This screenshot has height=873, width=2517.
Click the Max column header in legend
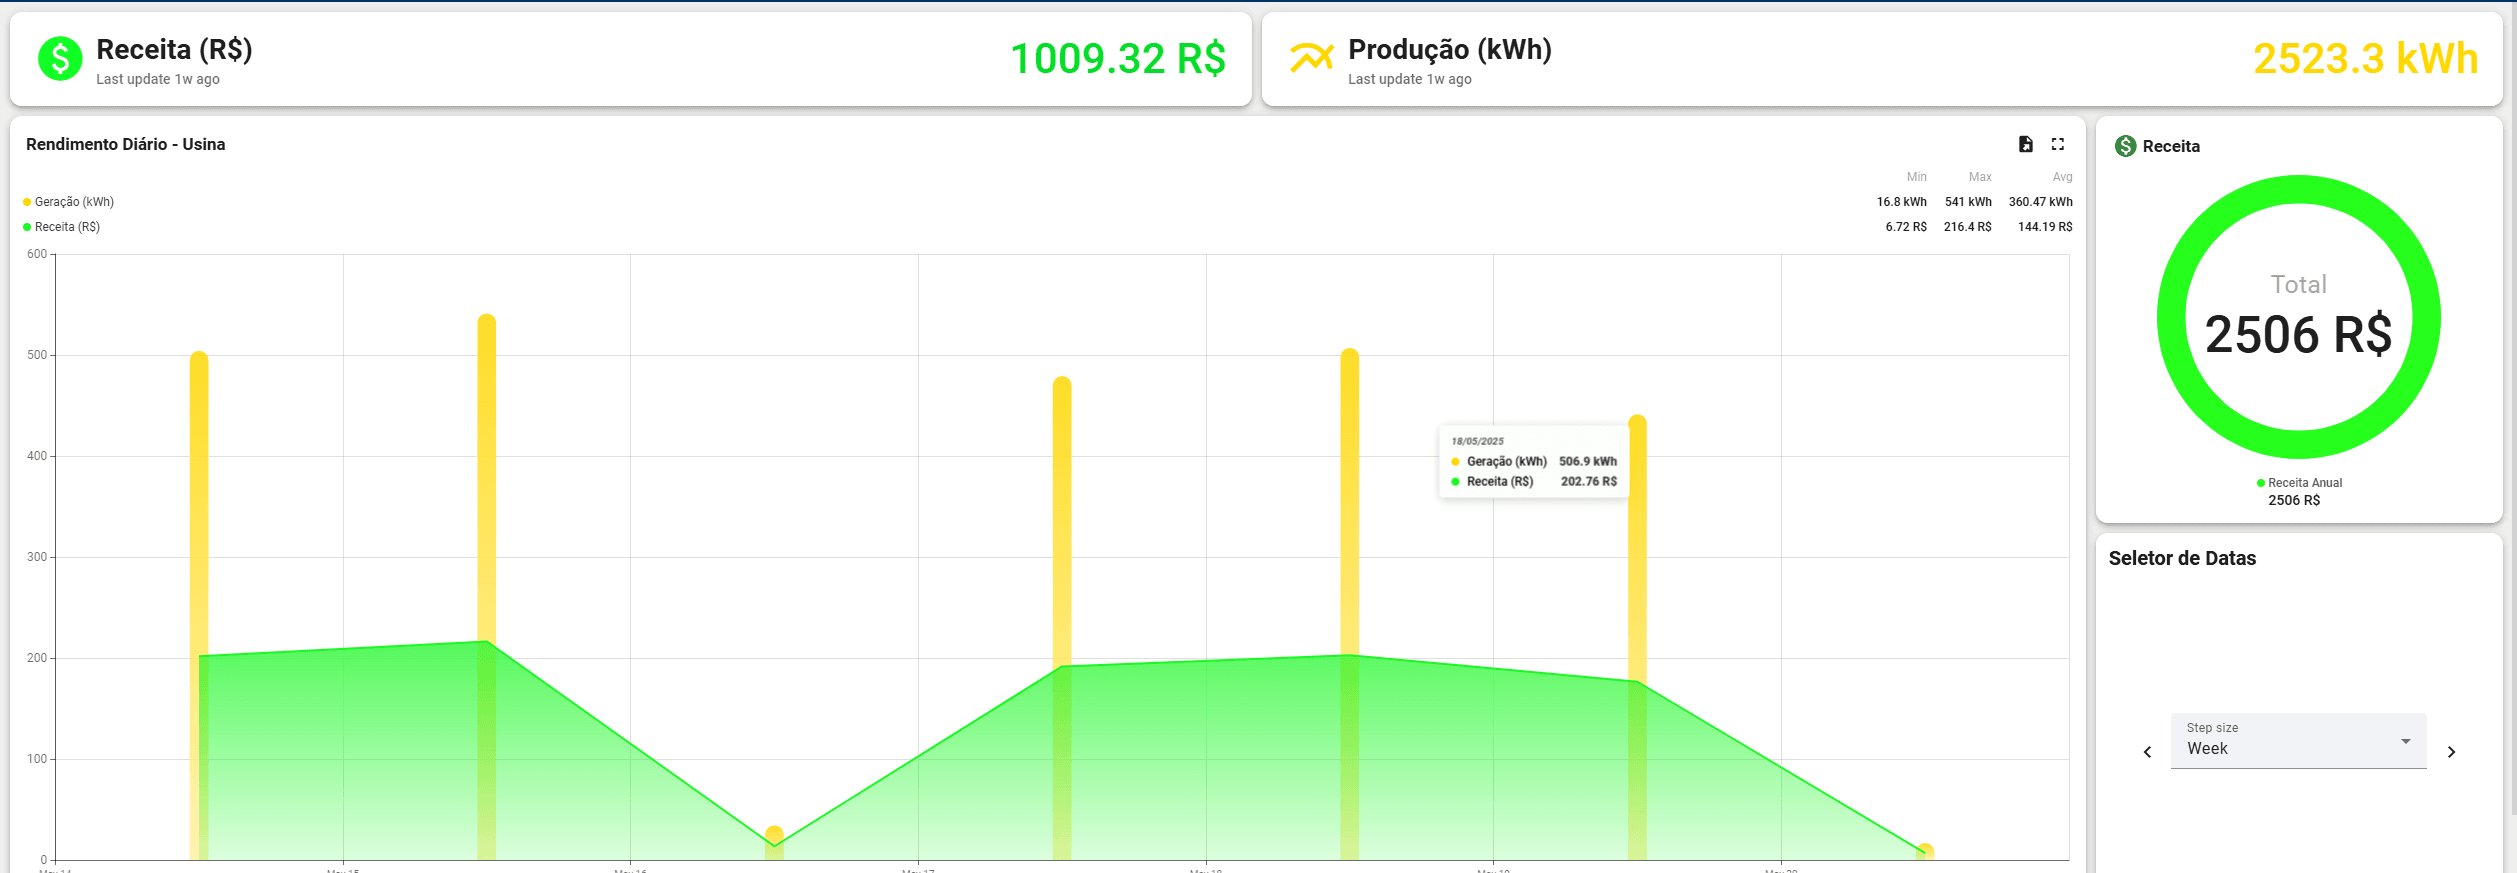1979,177
